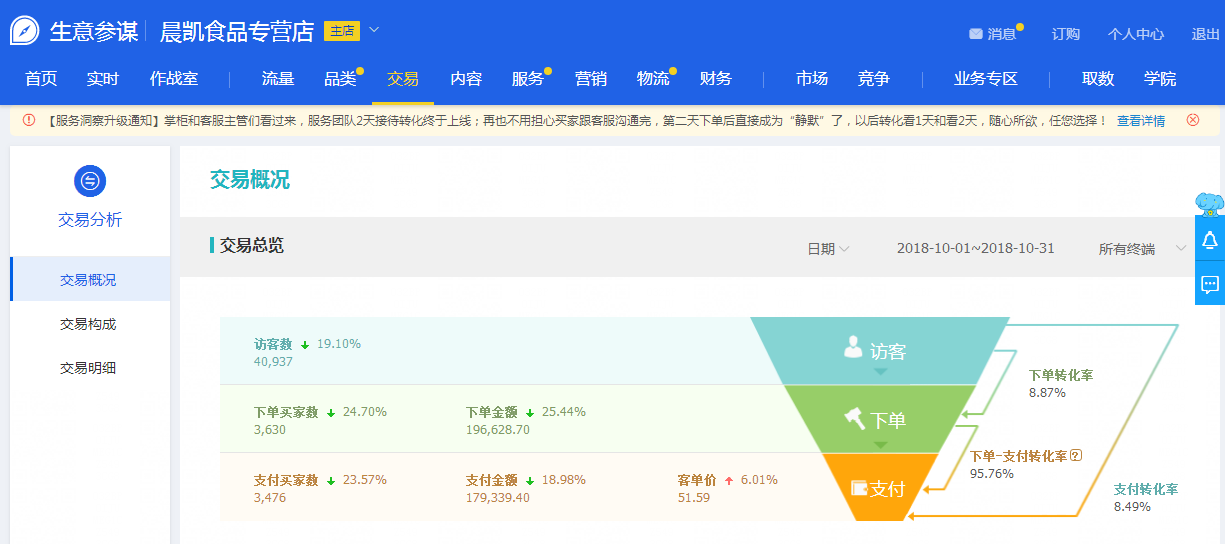Open the 作战室 tab
This screenshot has height=544, width=1225.
pyautogui.click(x=174, y=78)
